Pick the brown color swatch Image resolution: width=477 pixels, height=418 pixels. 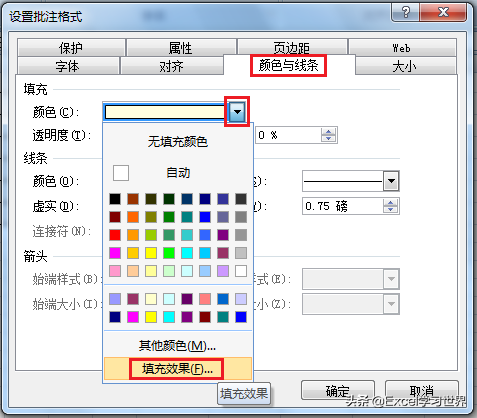coord(133,199)
